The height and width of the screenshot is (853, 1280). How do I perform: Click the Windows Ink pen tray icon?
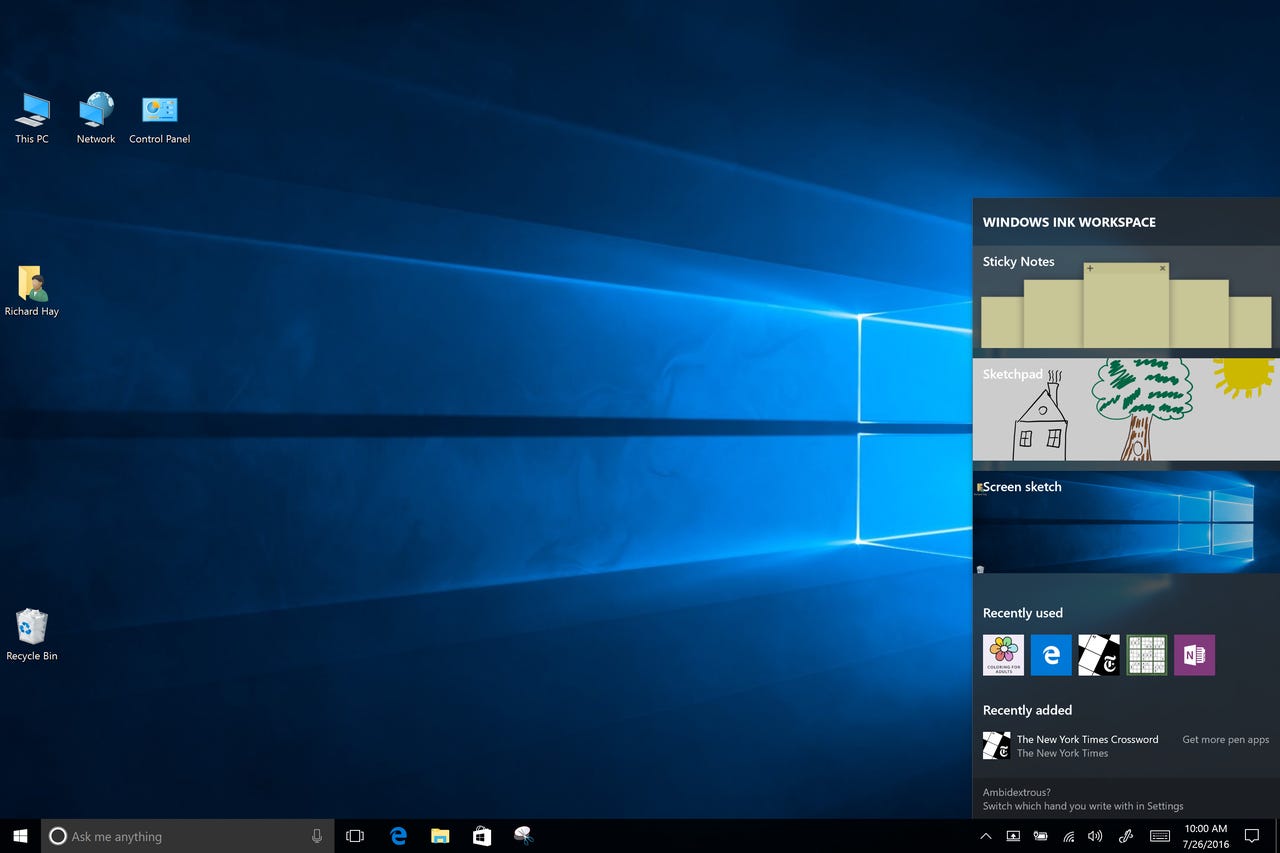1125,835
